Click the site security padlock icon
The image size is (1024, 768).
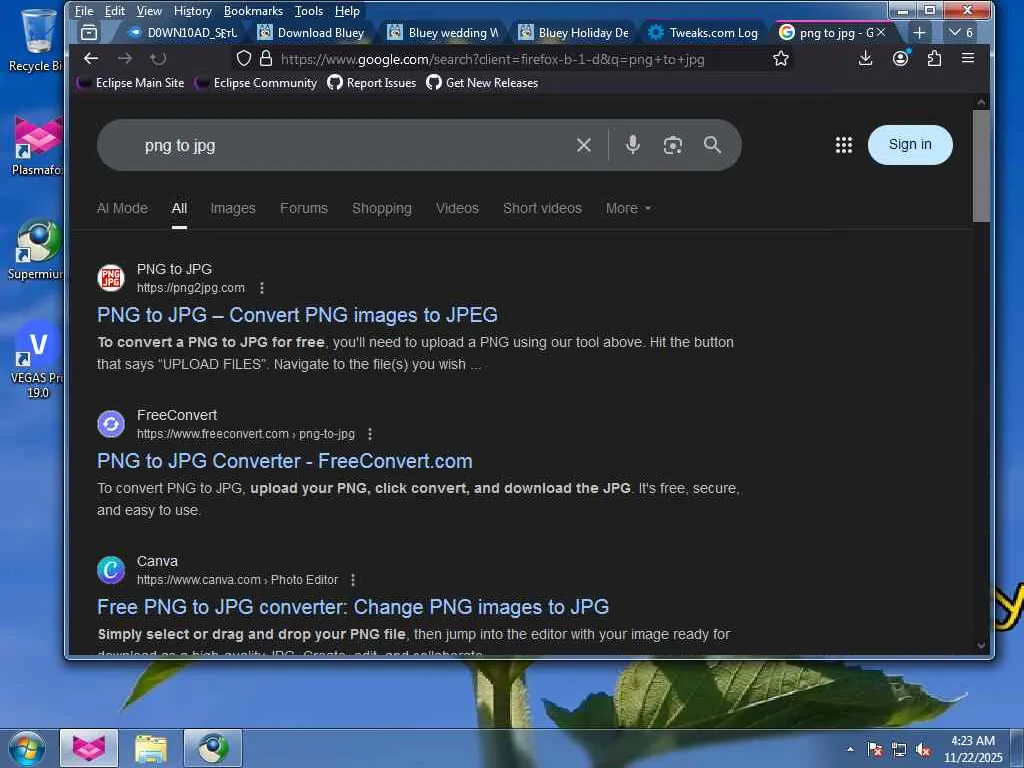click(x=266, y=59)
